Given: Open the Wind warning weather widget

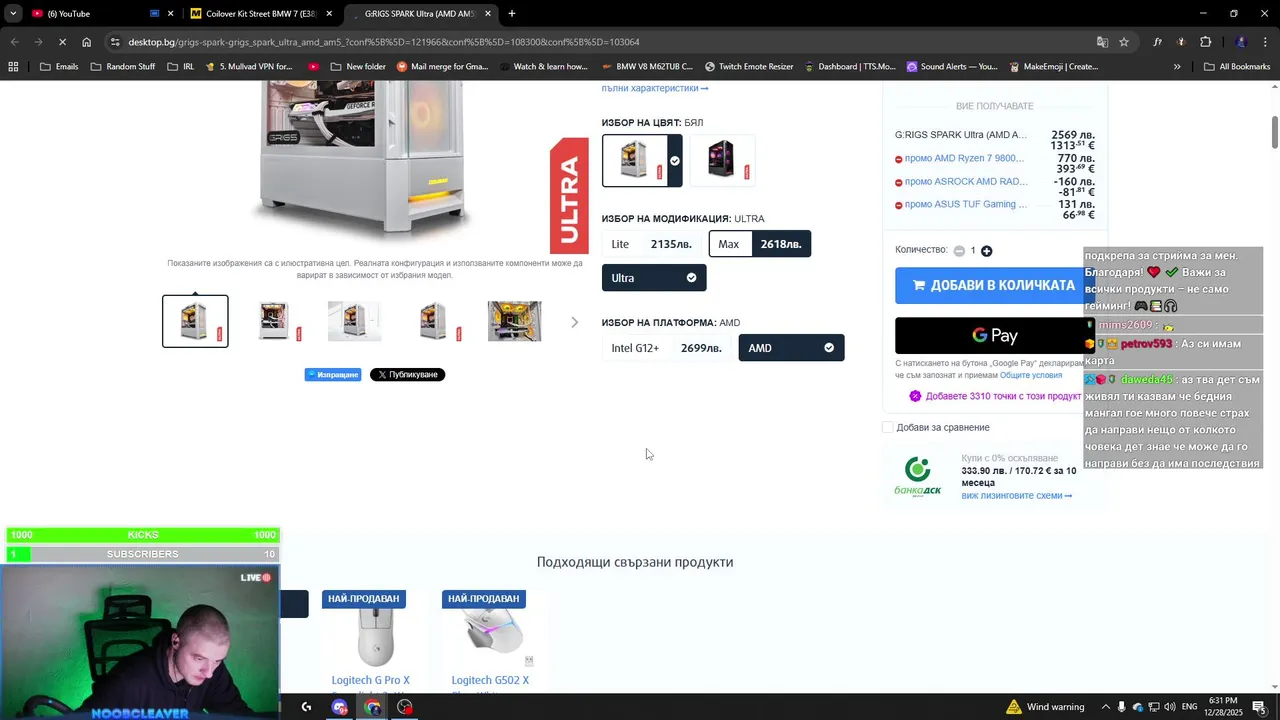Looking at the screenshot, I should pos(1045,707).
